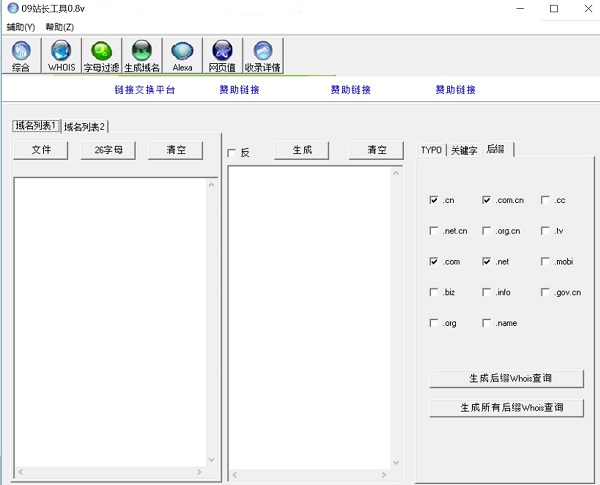Switch to the 关键字 tab
Image resolution: width=600 pixels, height=485 pixels.
point(464,150)
